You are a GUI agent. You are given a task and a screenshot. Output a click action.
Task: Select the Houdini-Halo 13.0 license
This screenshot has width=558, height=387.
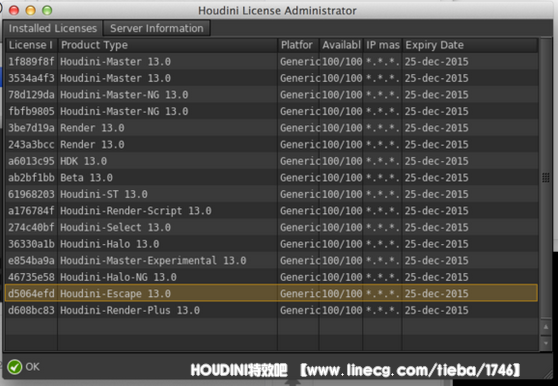(272, 244)
